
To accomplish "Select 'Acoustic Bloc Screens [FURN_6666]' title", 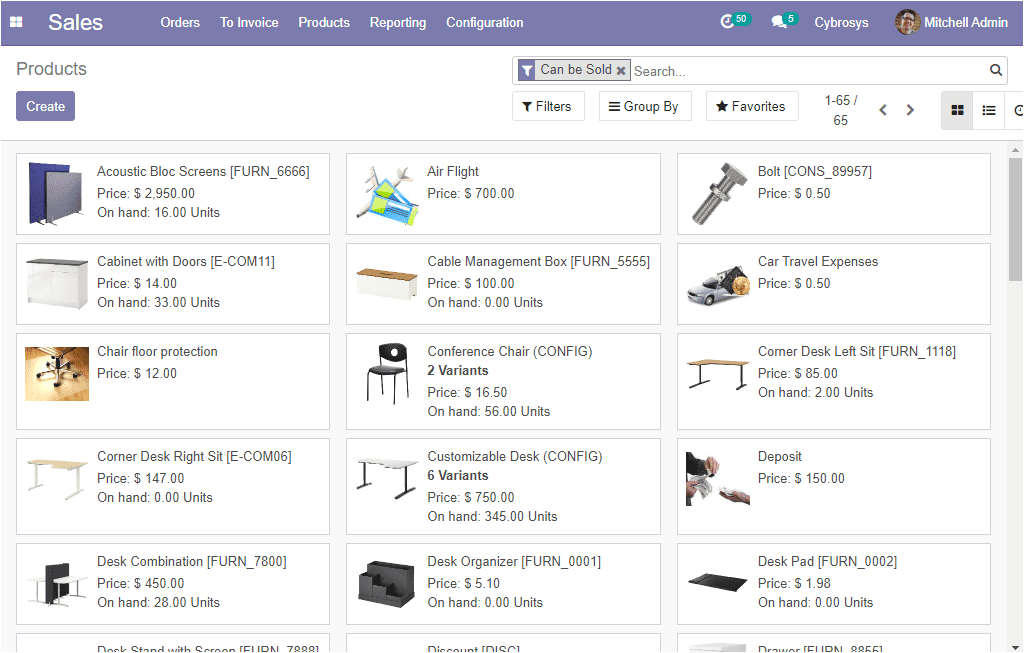I will coord(203,171).
